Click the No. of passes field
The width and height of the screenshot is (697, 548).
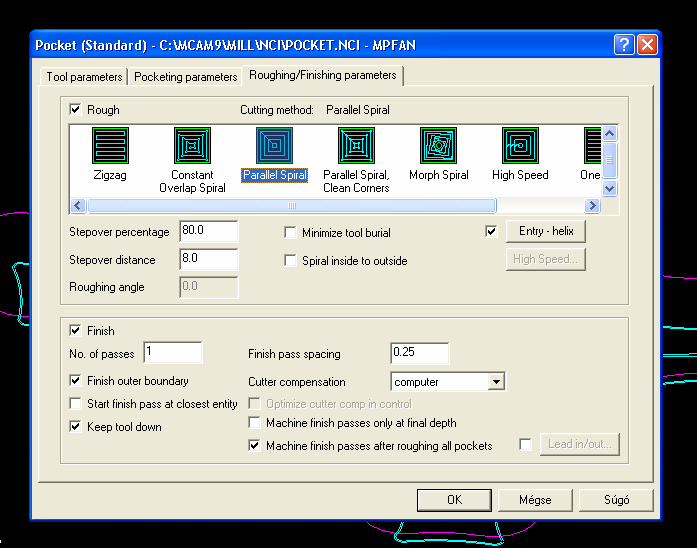click(x=173, y=352)
